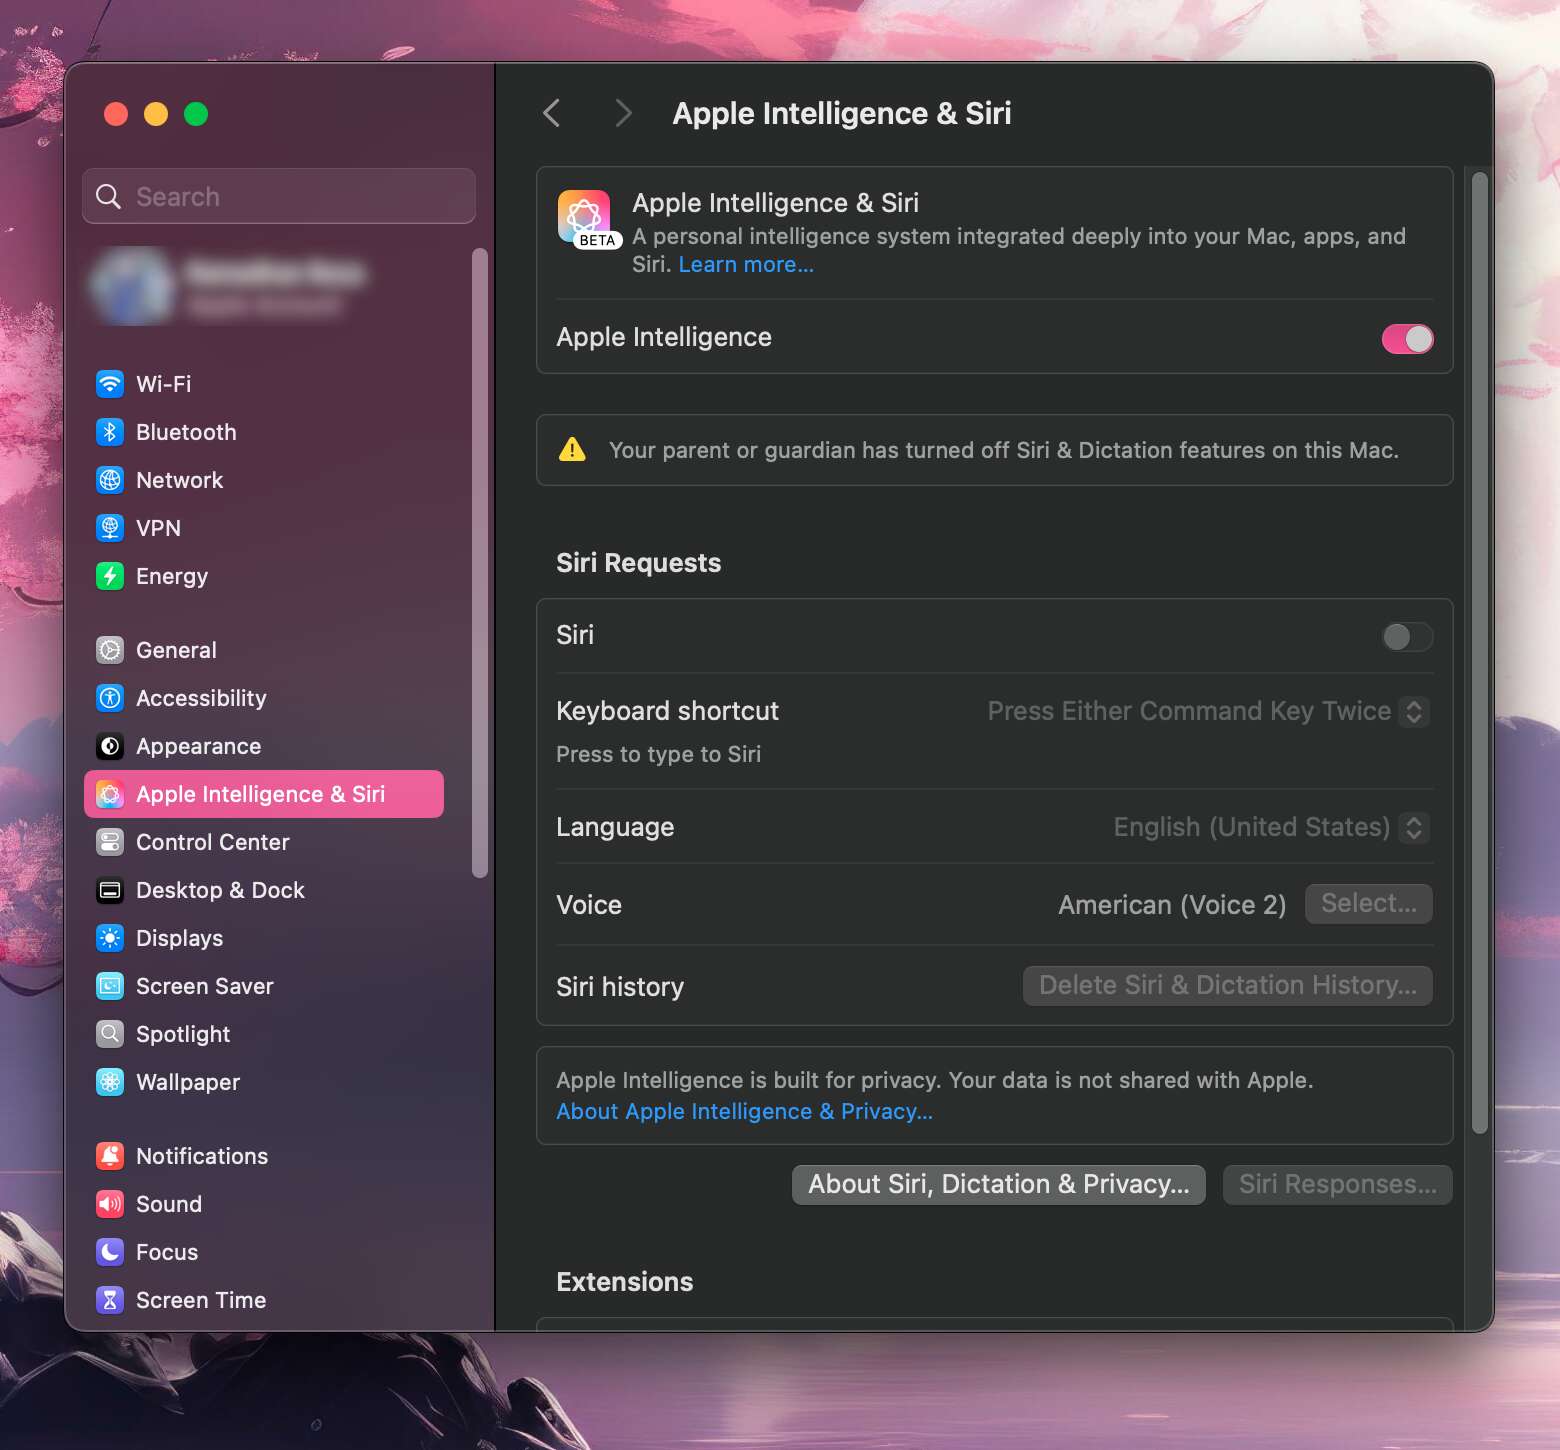
Task: Click the Appearance icon in sidebar
Action: coord(110,746)
